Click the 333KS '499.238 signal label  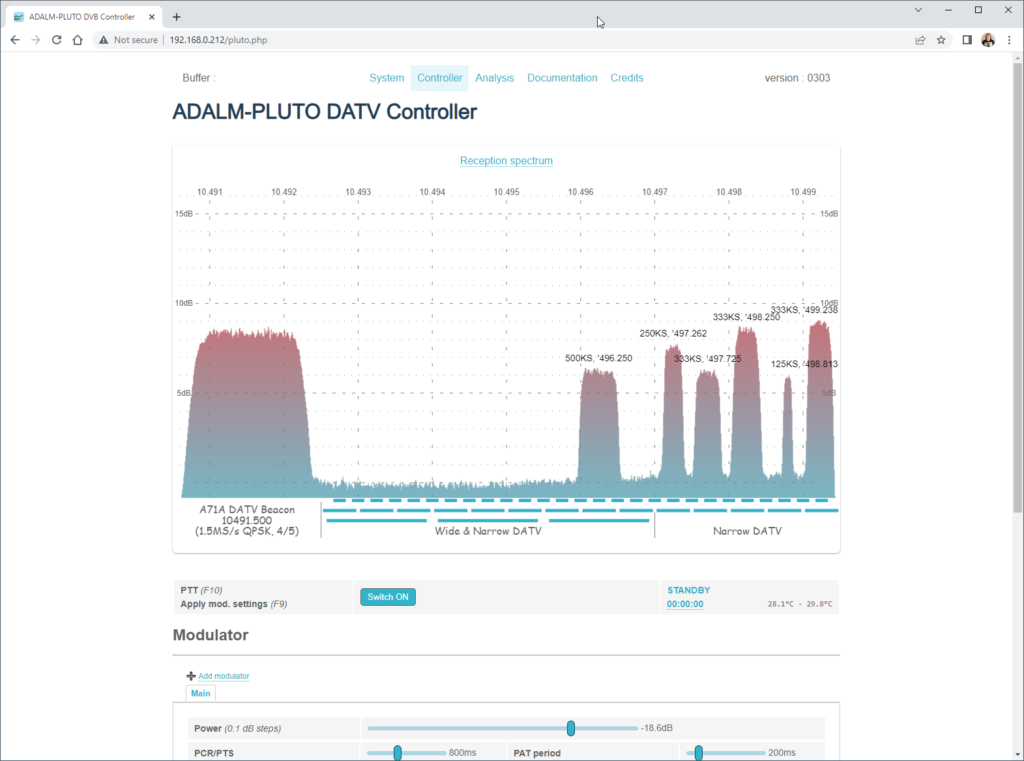(804, 310)
